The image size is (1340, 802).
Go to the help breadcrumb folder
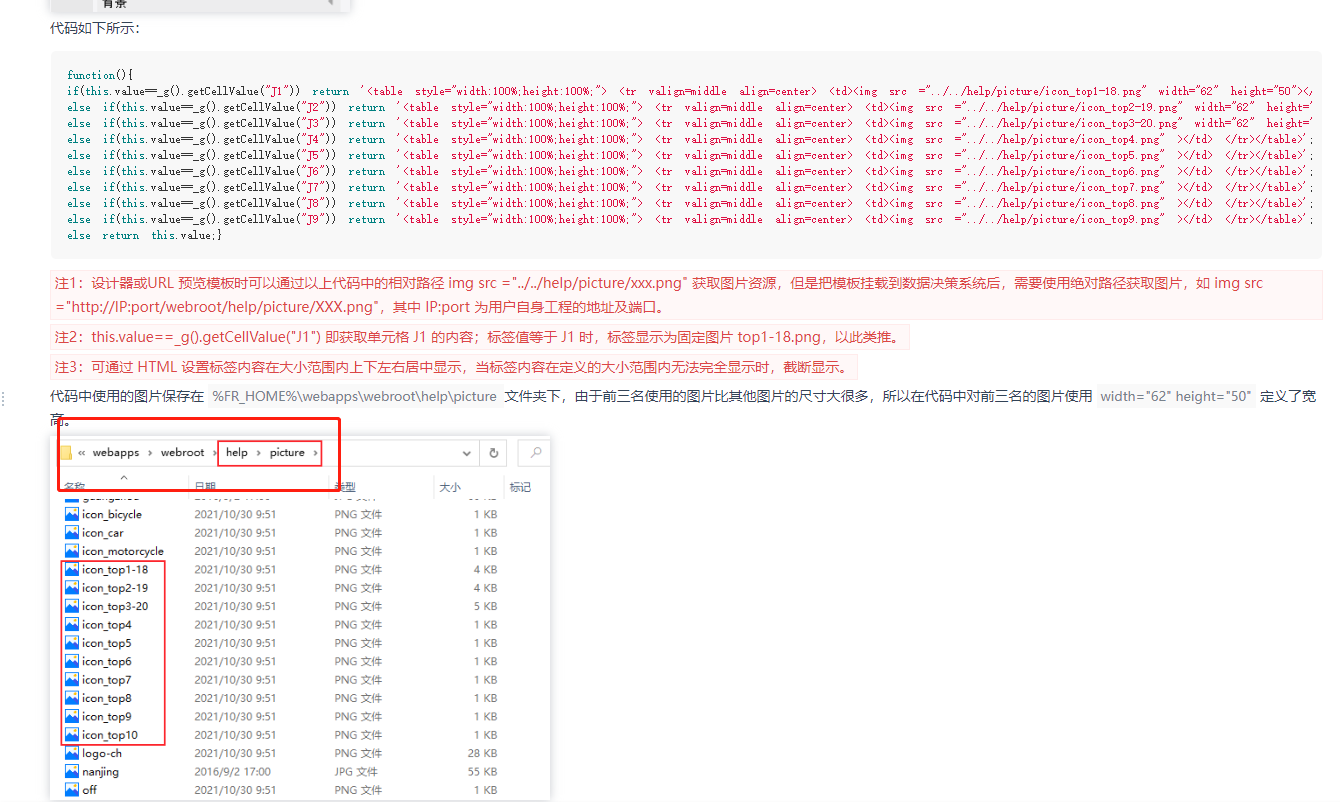(x=237, y=453)
